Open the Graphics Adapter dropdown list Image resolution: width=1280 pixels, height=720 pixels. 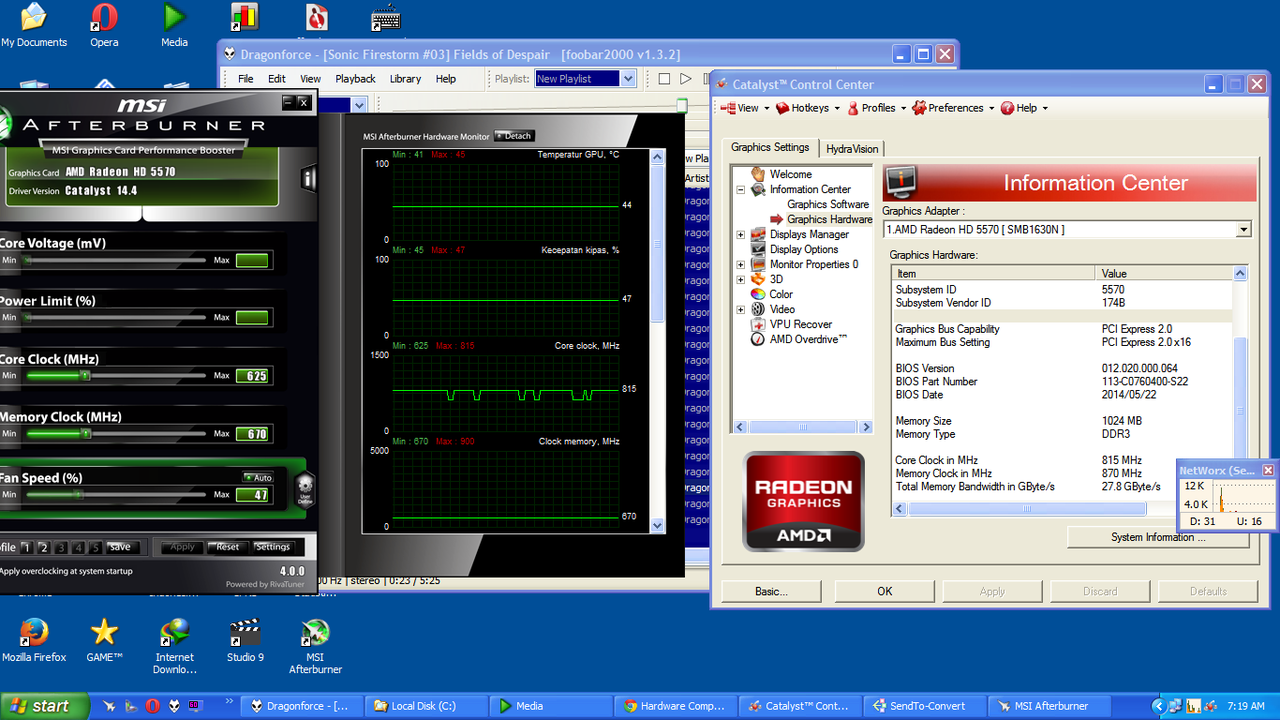(1243, 230)
